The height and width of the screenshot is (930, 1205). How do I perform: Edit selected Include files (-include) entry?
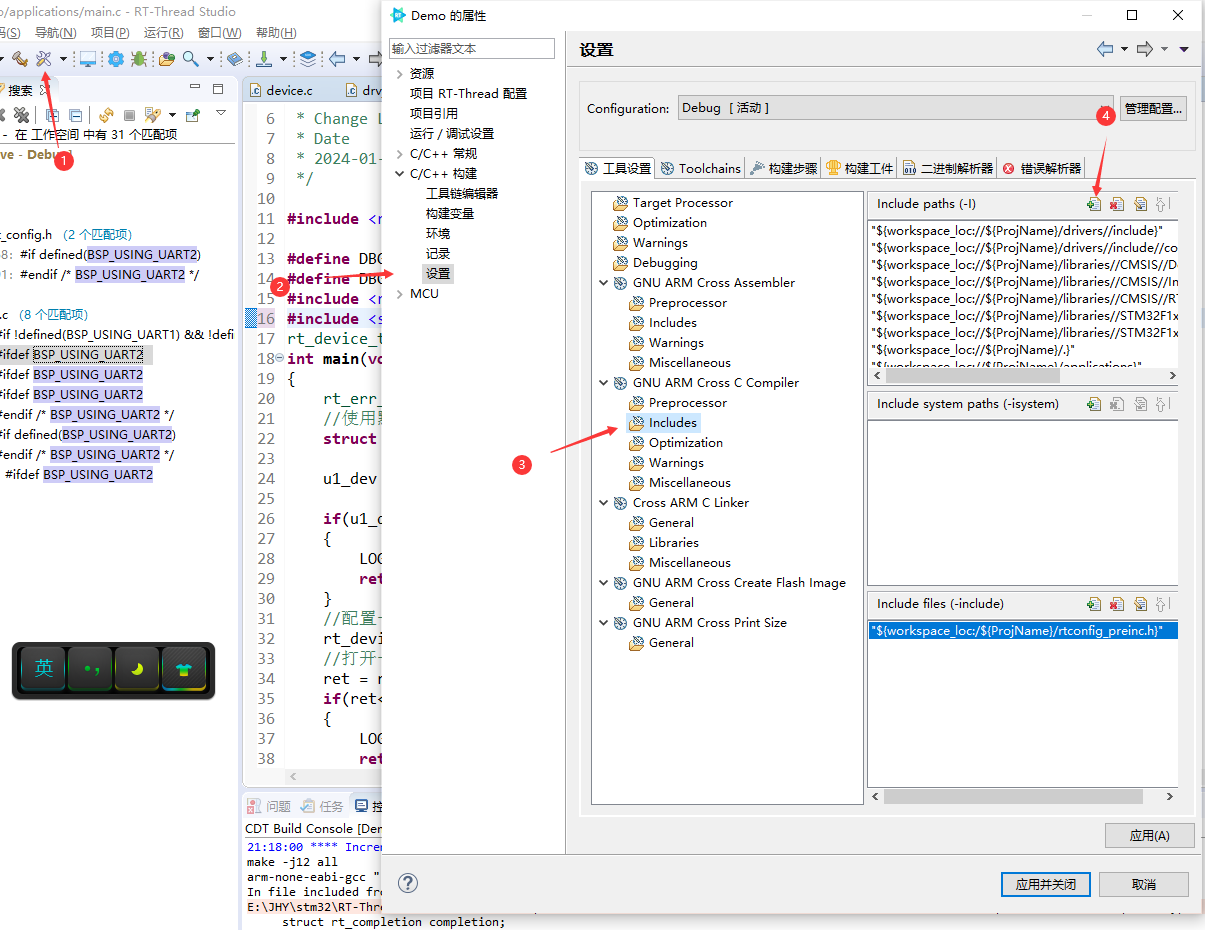click(x=1140, y=604)
